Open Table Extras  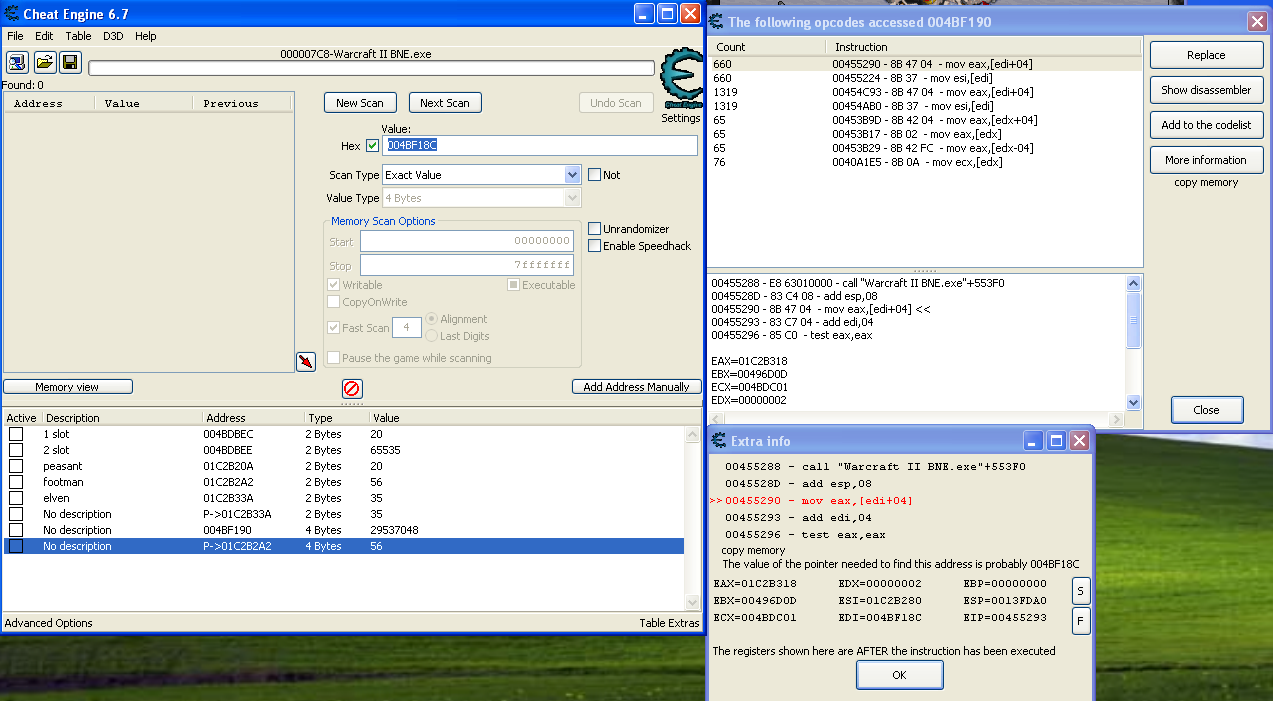pyautogui.click(x=669, y=623)
